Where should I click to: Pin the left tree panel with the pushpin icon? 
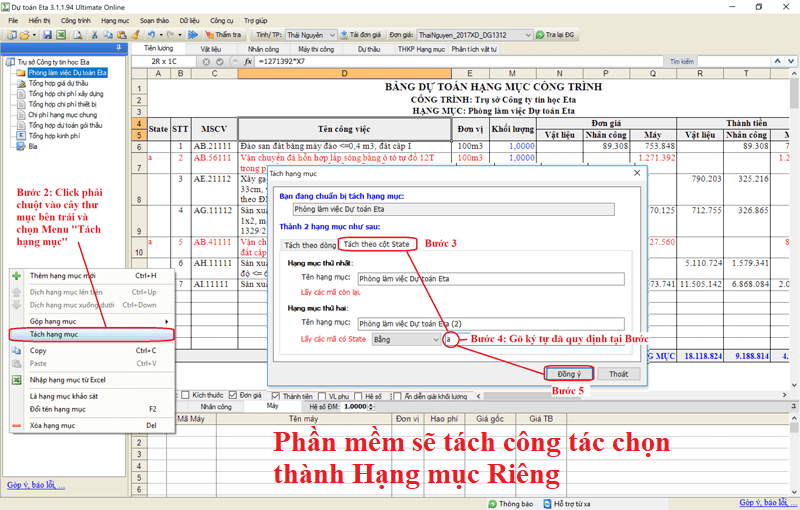[x=118, y=47]
